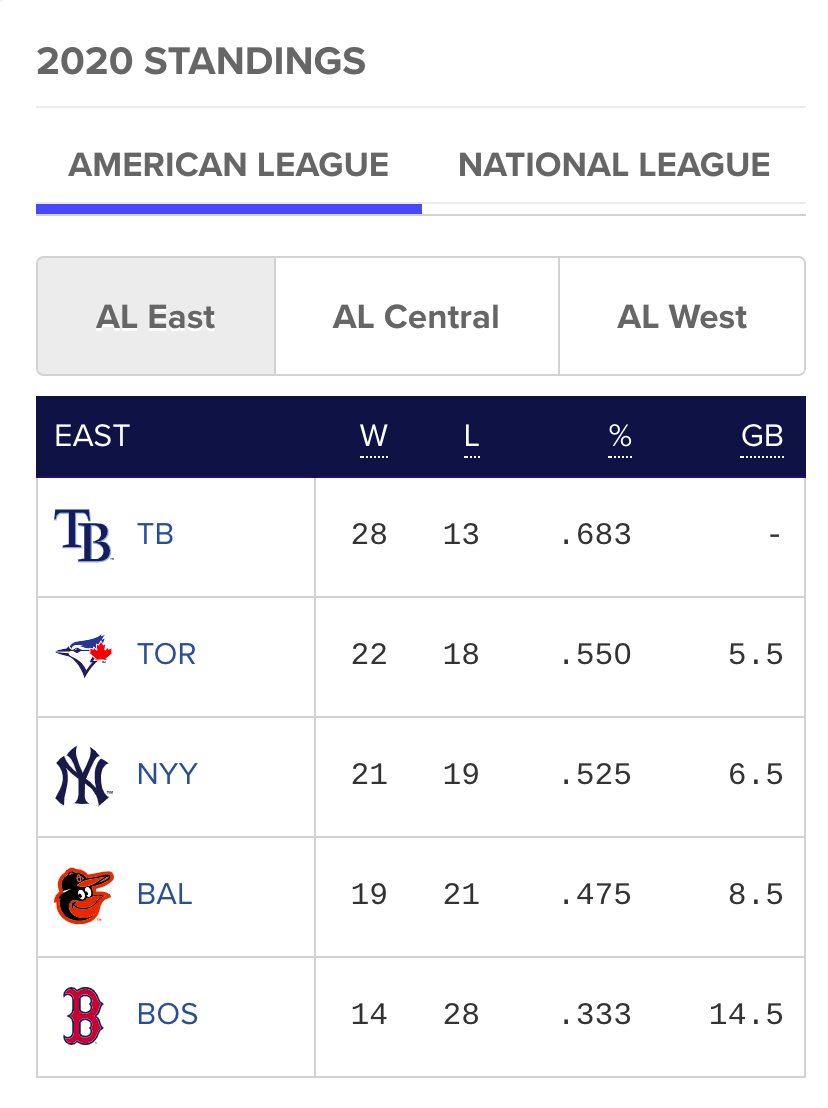Click the % column header
The height and width of the screenshot is (1108, 828).
tap(620, 436)
